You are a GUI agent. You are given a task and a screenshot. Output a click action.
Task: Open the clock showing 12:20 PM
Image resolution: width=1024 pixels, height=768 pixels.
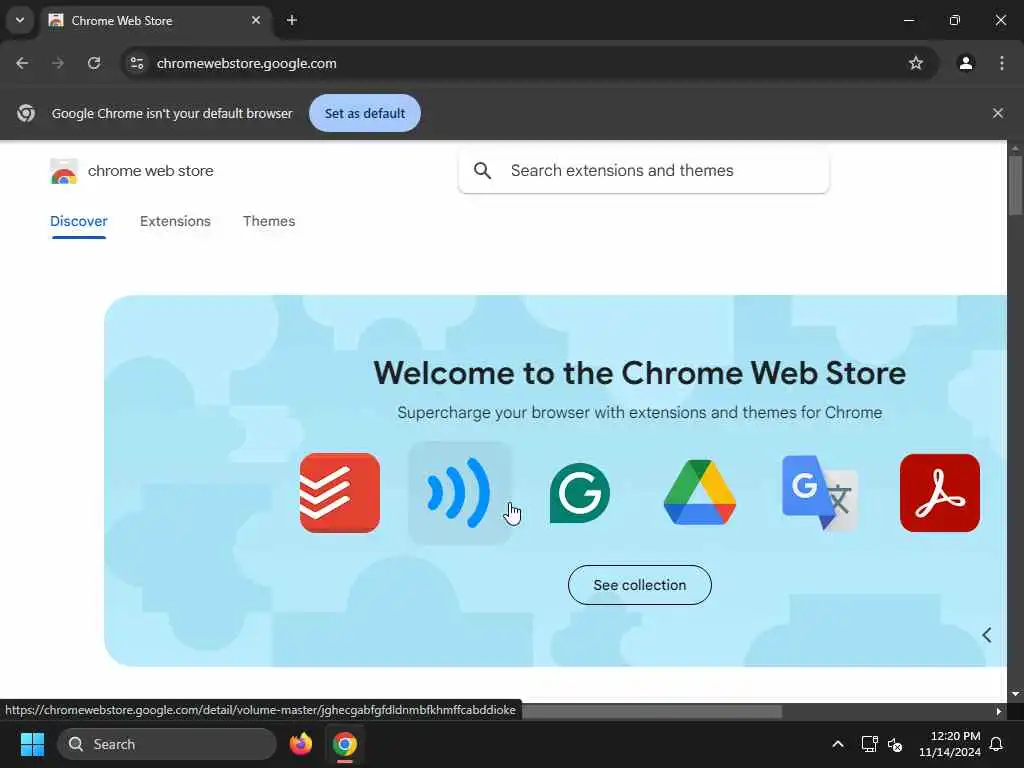pyautogui.click(x=949, y=744)
